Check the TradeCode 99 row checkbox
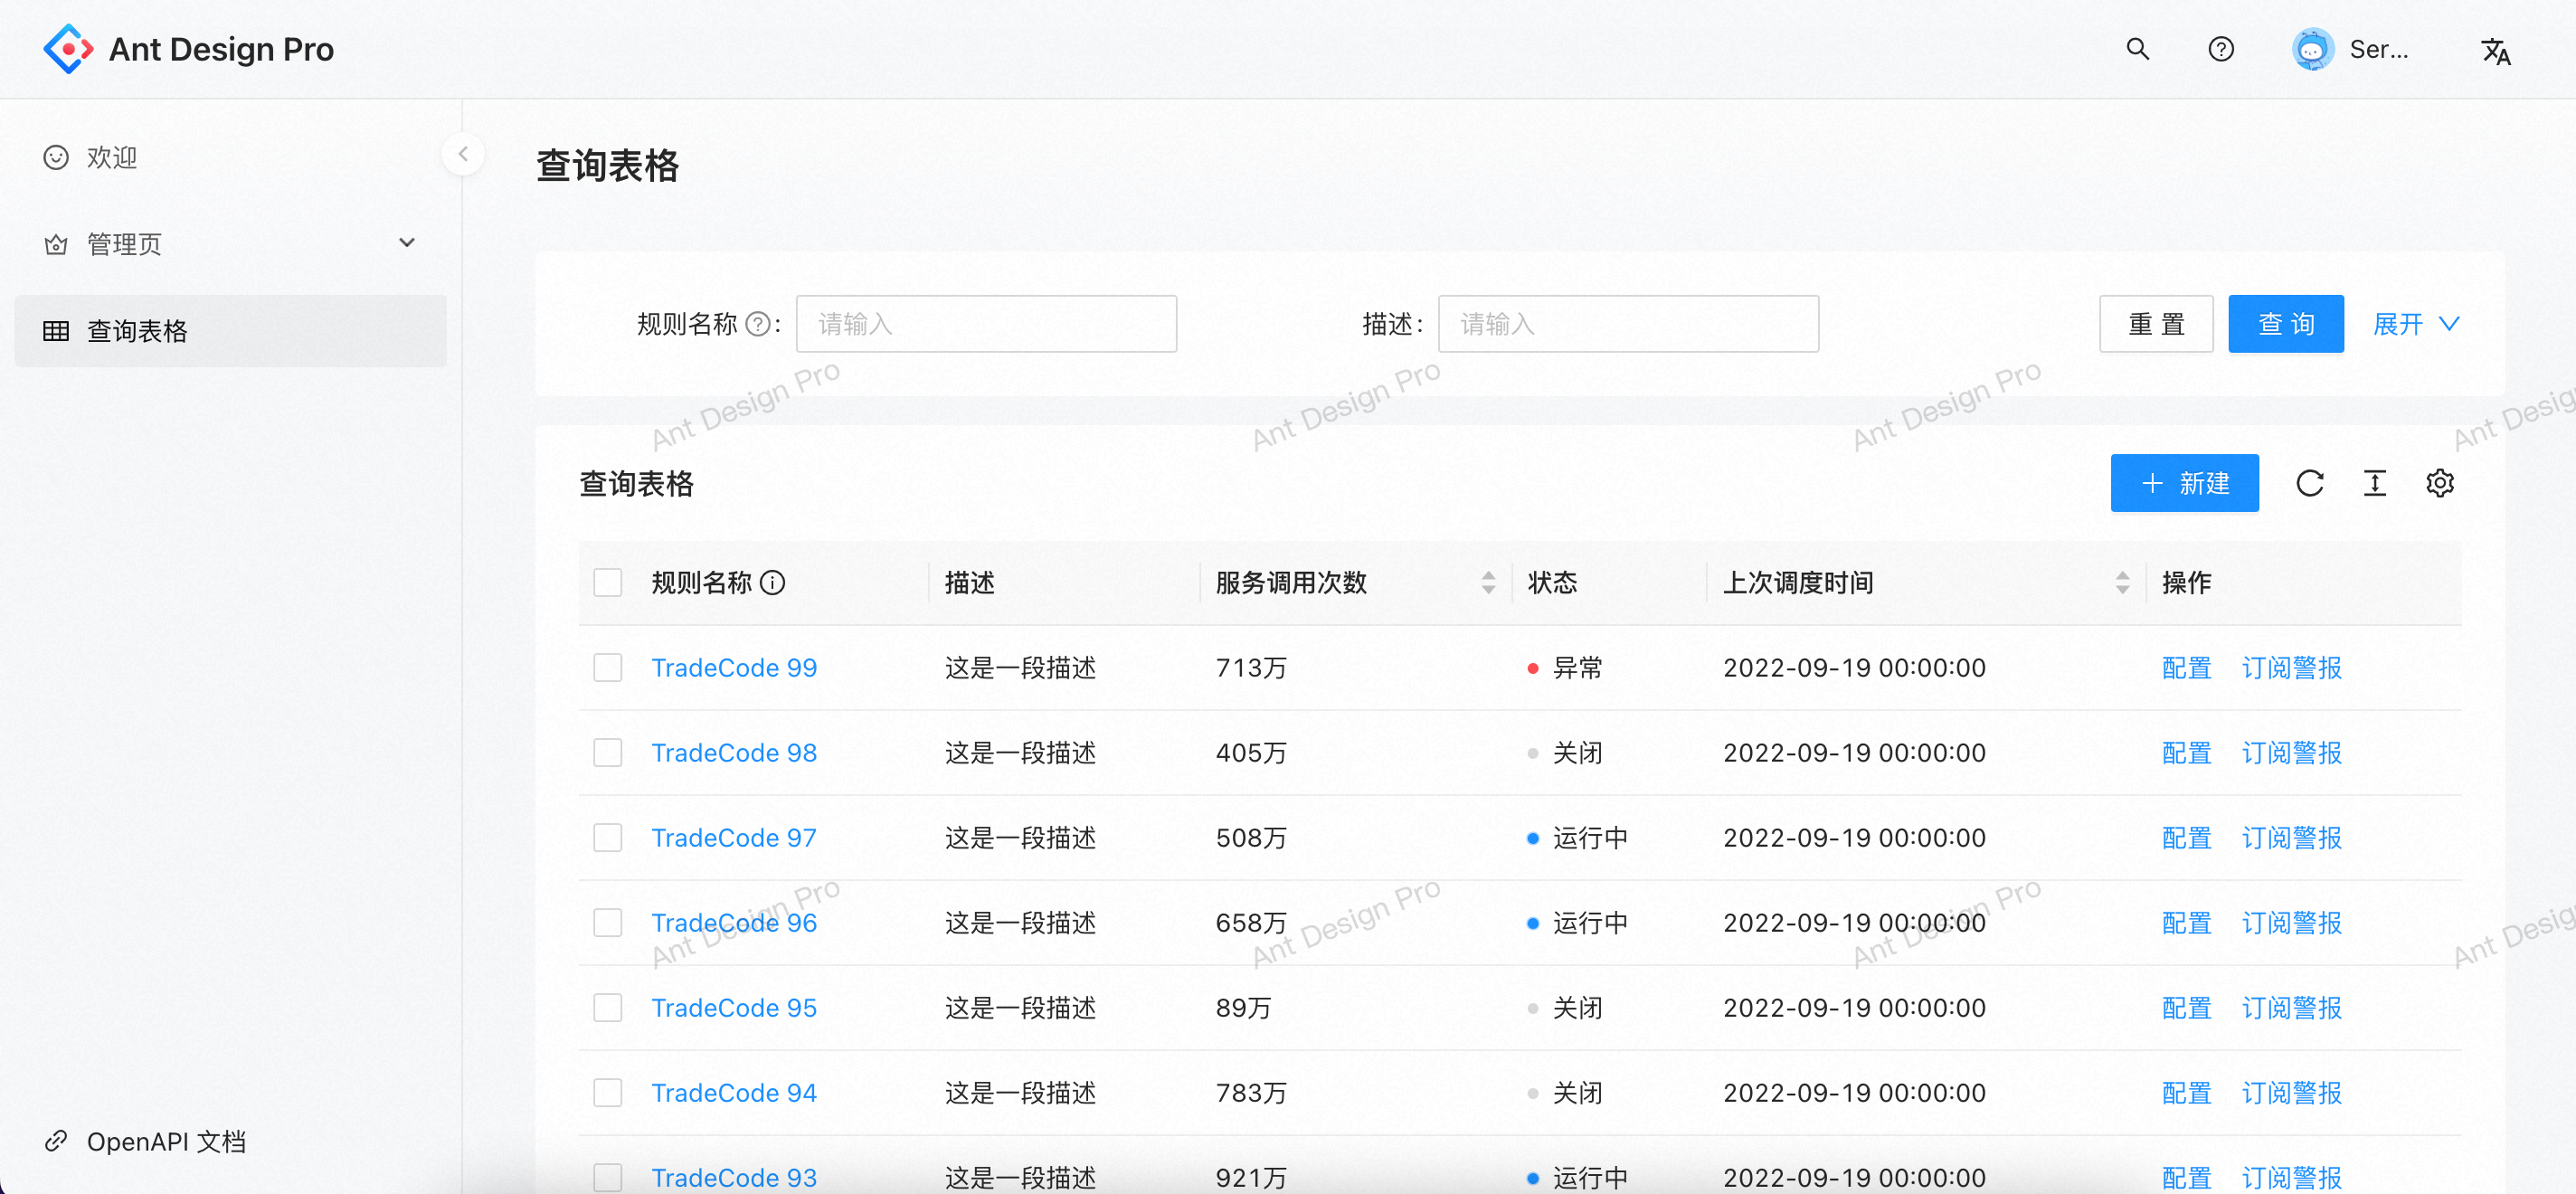Screen dimensions: 2576x1194 [x=608, y=668]
